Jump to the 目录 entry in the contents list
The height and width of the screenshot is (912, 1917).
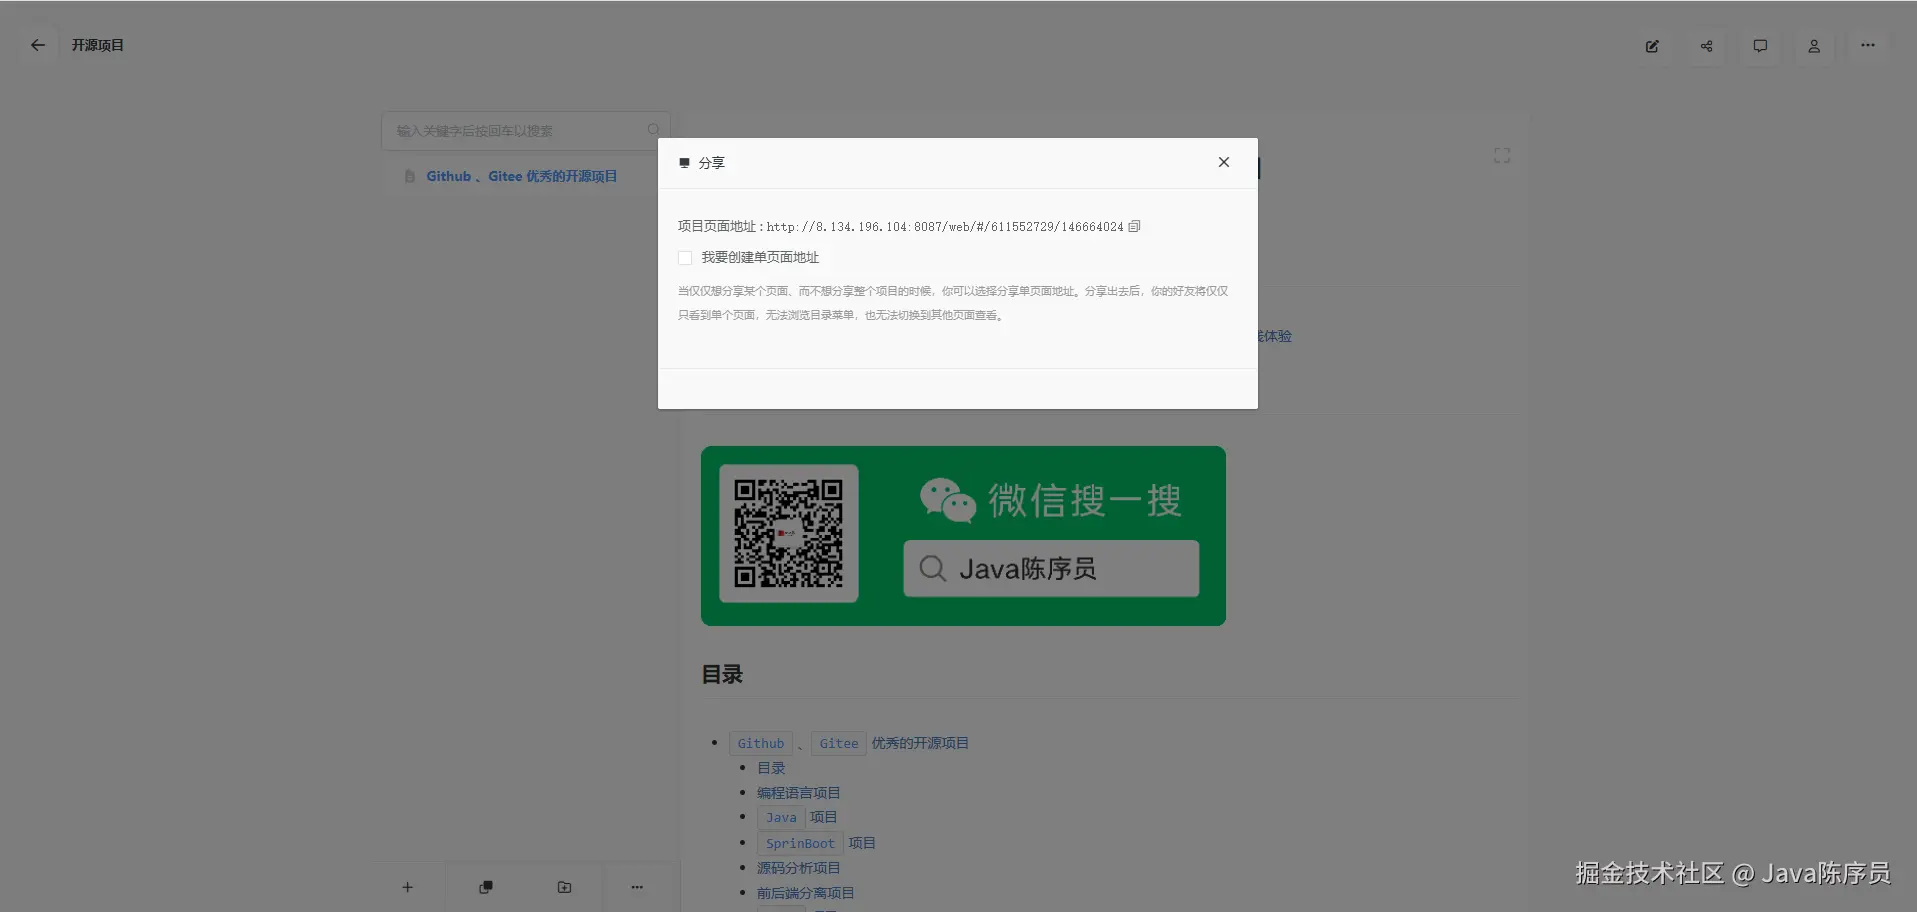[771, 768]
